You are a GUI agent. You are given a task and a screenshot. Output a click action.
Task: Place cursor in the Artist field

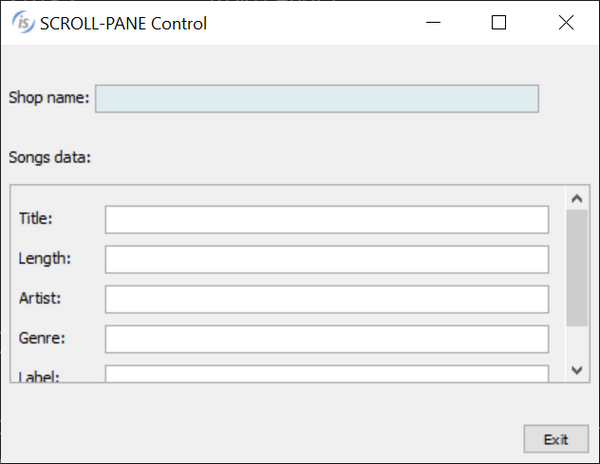click(x=327, y=299)
